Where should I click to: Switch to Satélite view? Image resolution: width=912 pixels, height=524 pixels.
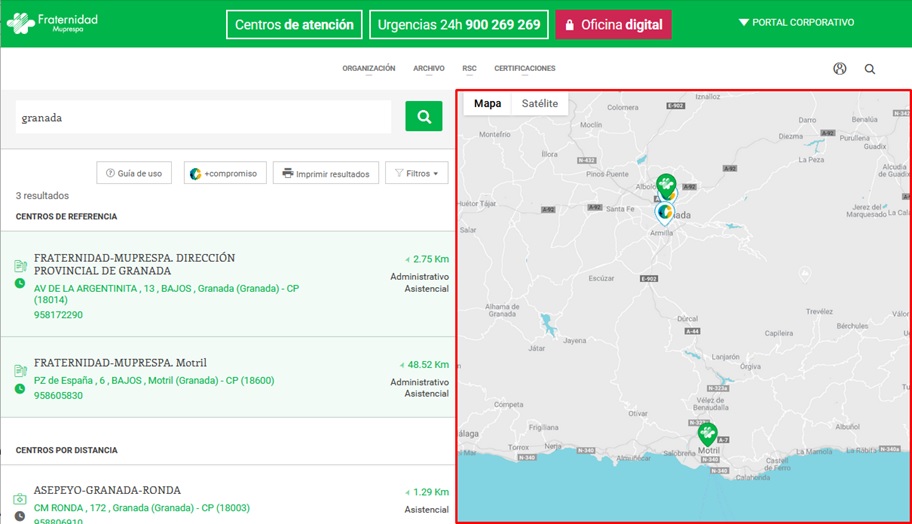tap(540, 103)
